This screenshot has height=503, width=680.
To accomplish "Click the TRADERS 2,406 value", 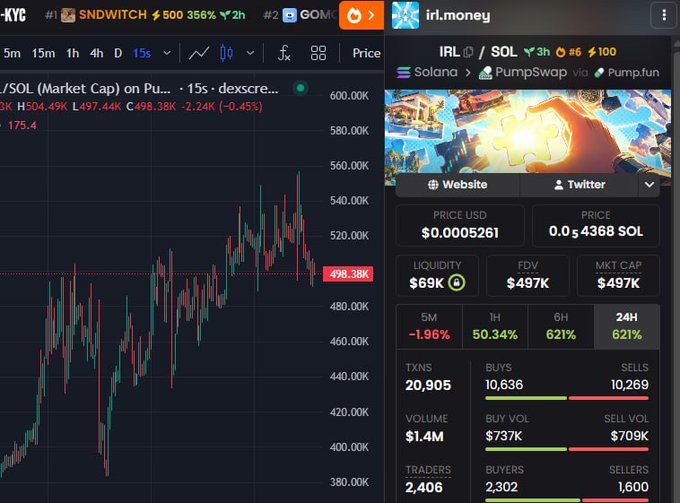I will coord(424,487).
